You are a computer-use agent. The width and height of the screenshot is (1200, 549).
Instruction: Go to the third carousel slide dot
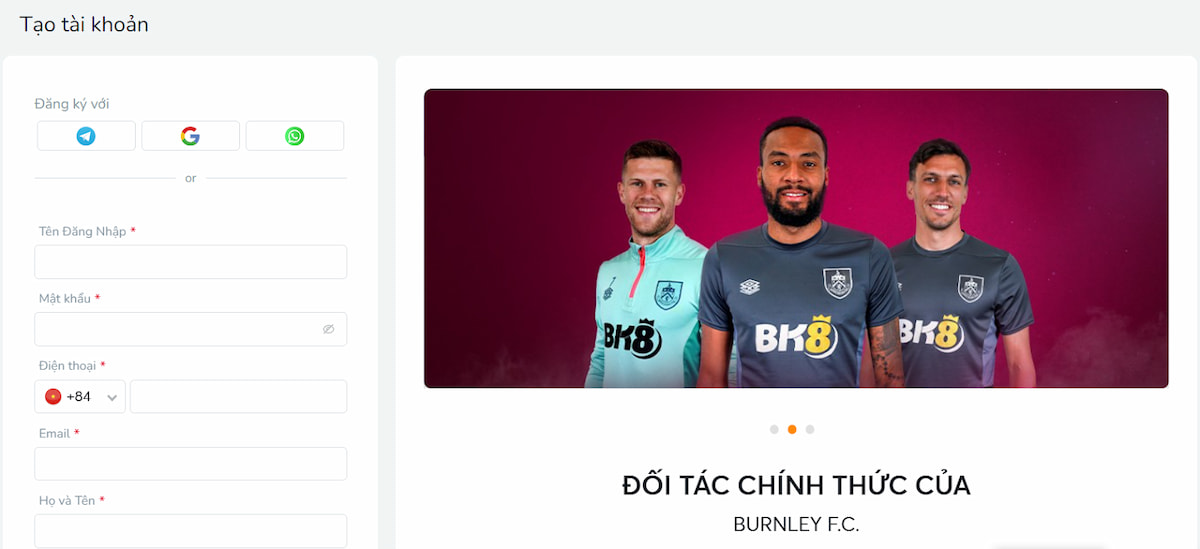pyautogui.click(x=810, y=429)
